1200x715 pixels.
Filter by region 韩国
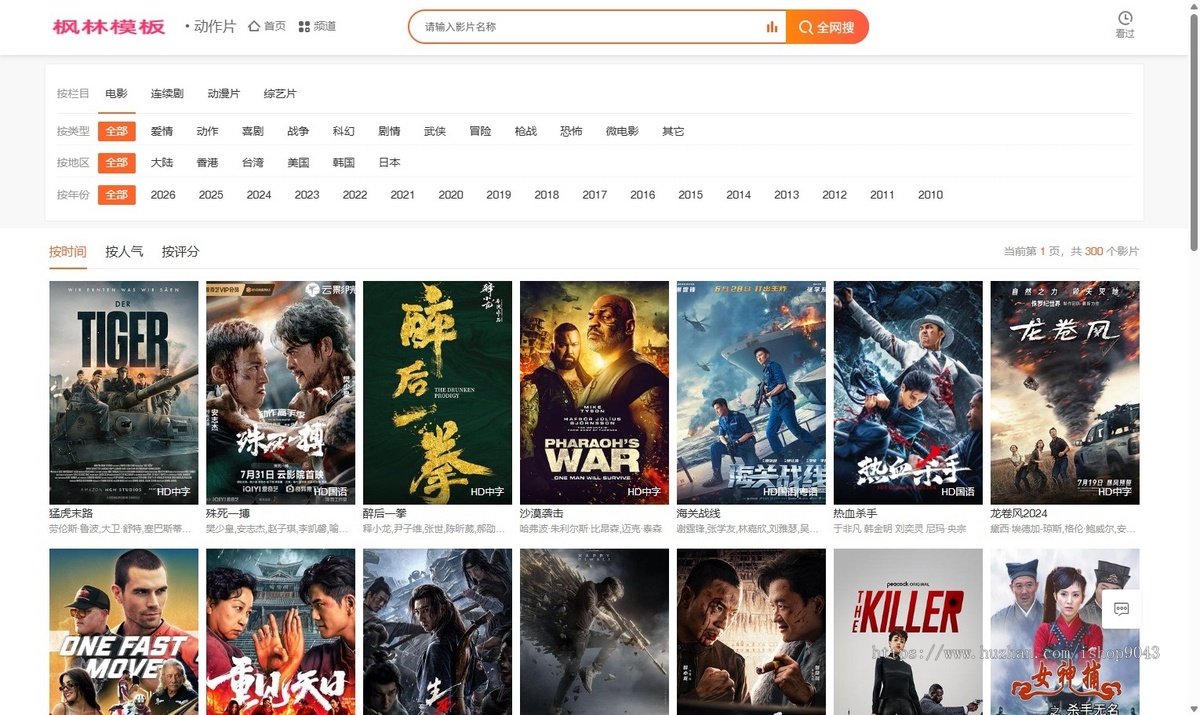[344, 162]
